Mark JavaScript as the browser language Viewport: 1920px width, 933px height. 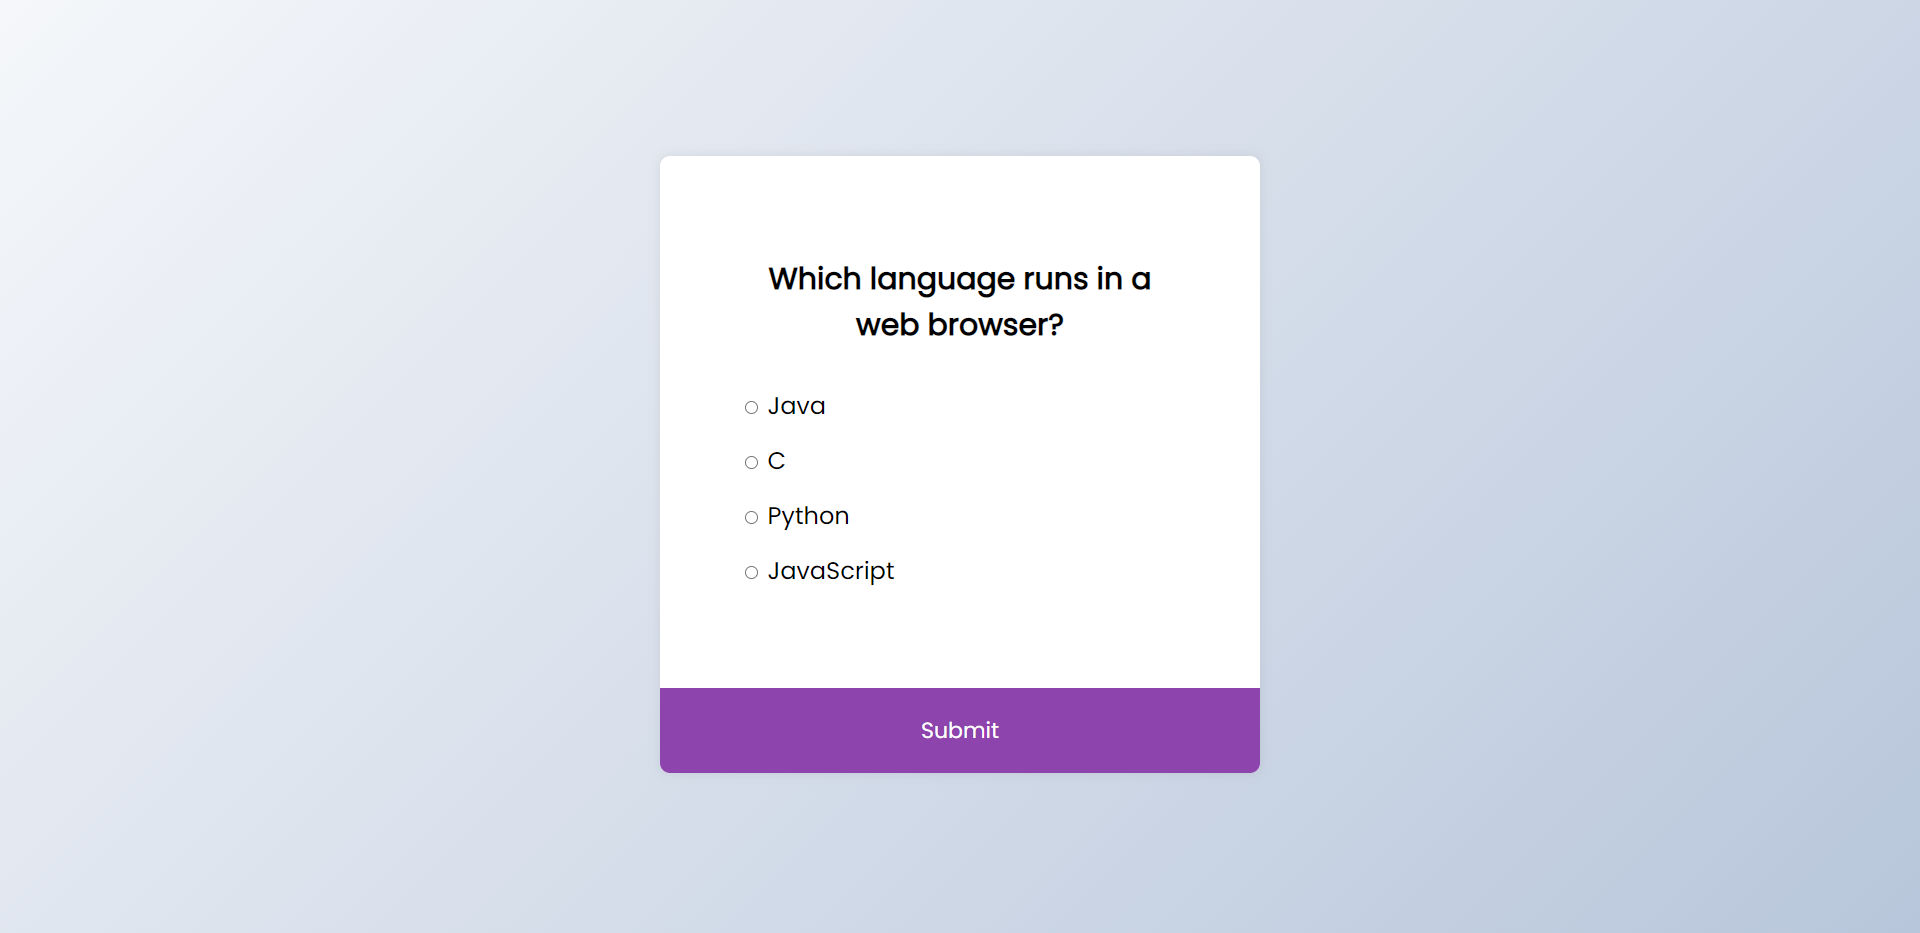click(x=751, y=572)
